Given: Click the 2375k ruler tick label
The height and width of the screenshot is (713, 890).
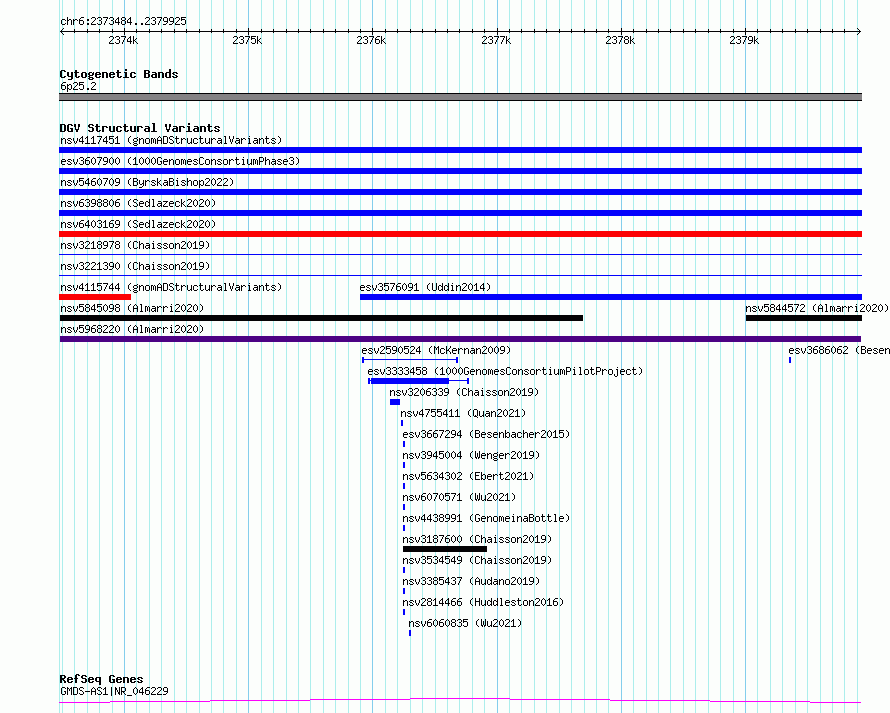Looking at the screenshot, I should pos(247,40).
